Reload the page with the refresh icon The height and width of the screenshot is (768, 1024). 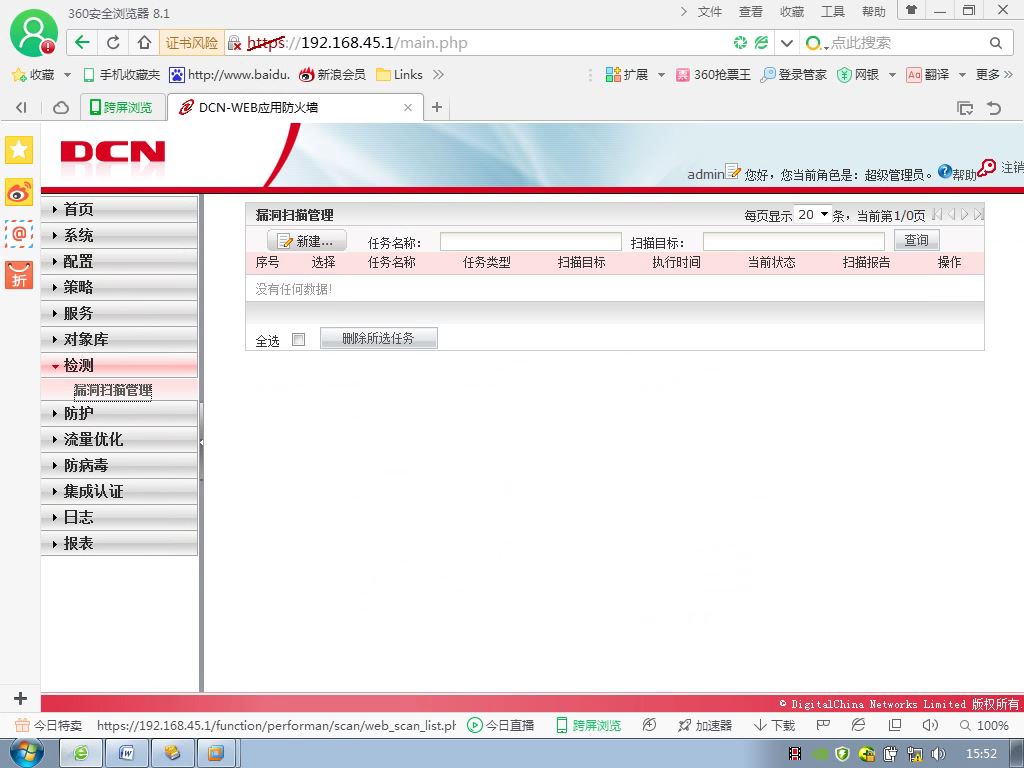(x=113, y=42)
